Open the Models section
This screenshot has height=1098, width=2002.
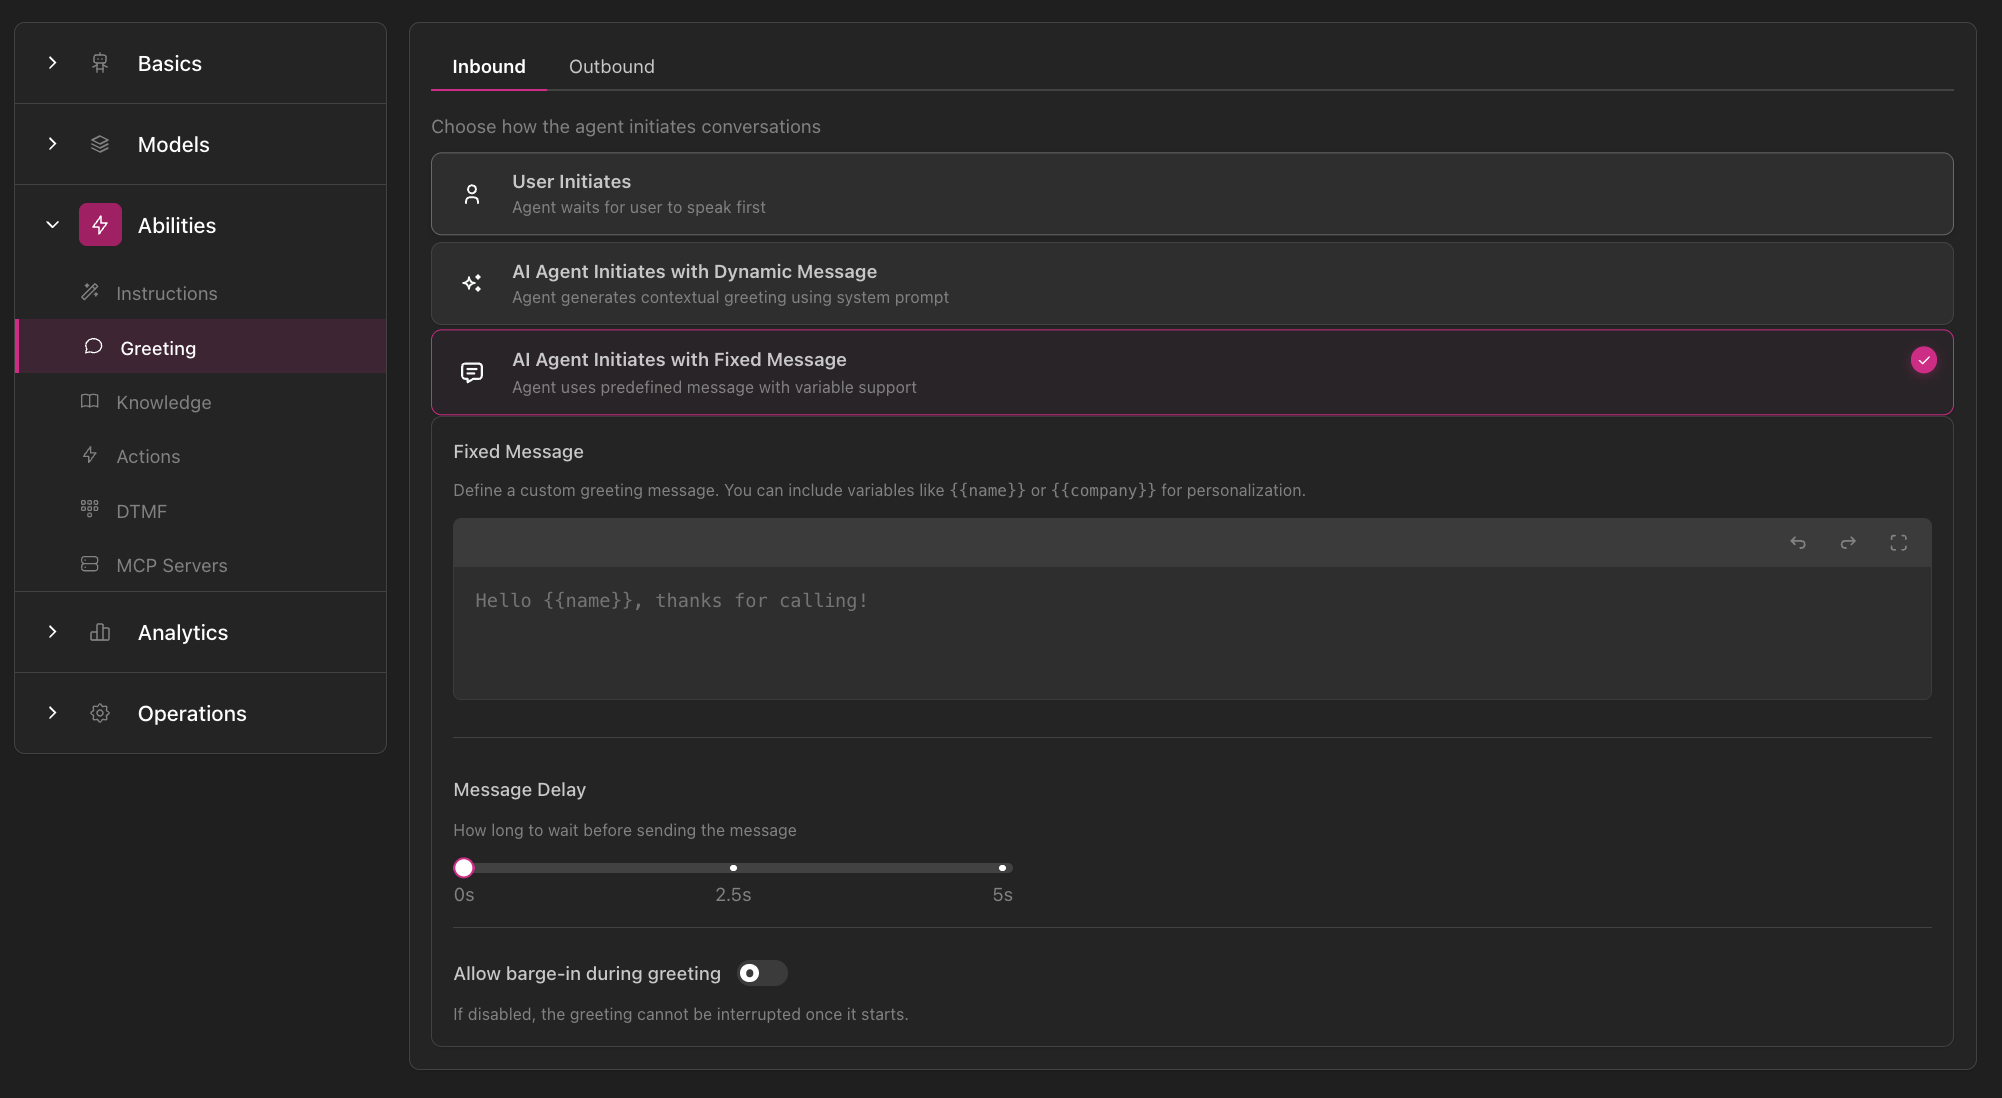pyautogui.click(x=173, y=144)
